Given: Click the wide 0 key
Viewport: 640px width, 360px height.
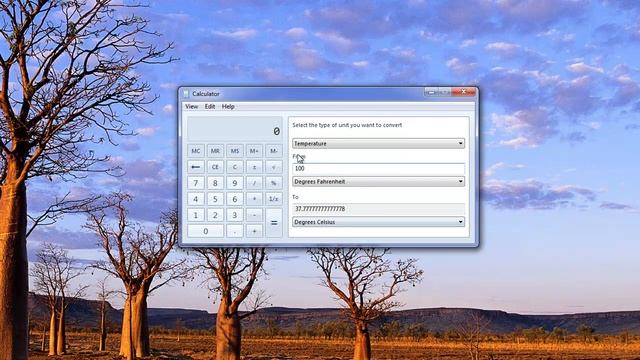Looking at the screenshot, I should tap(205, 231).
